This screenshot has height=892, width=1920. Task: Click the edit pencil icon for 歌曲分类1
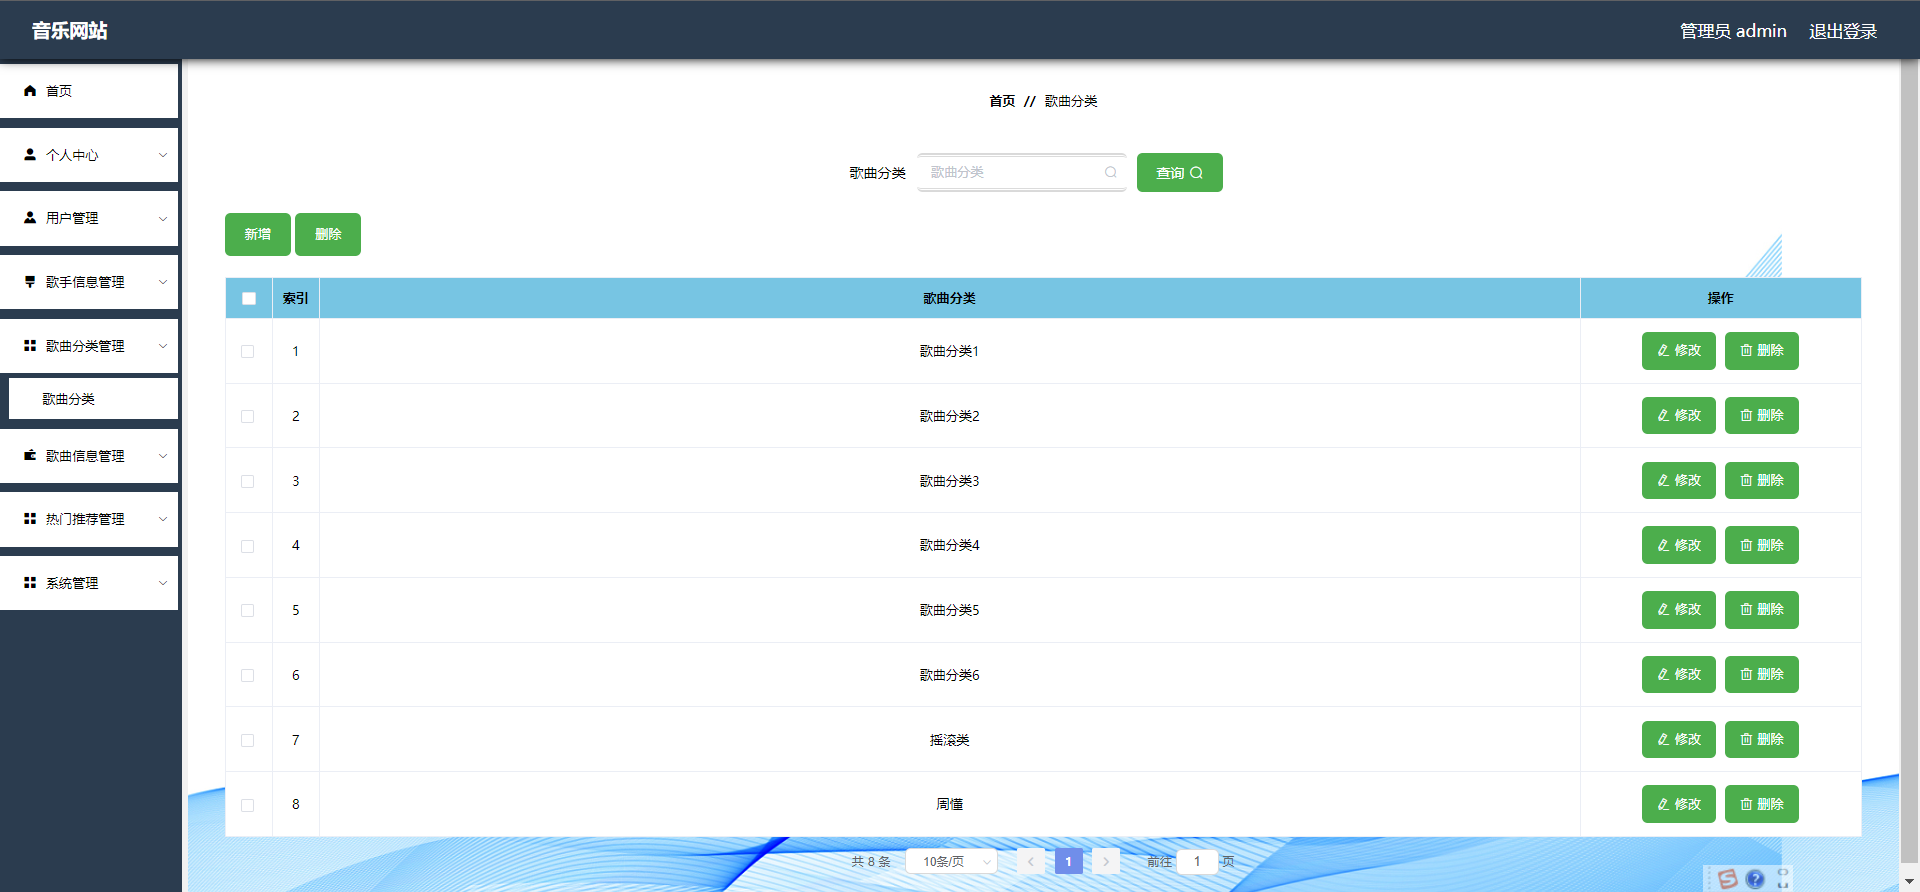[1663, 351]
